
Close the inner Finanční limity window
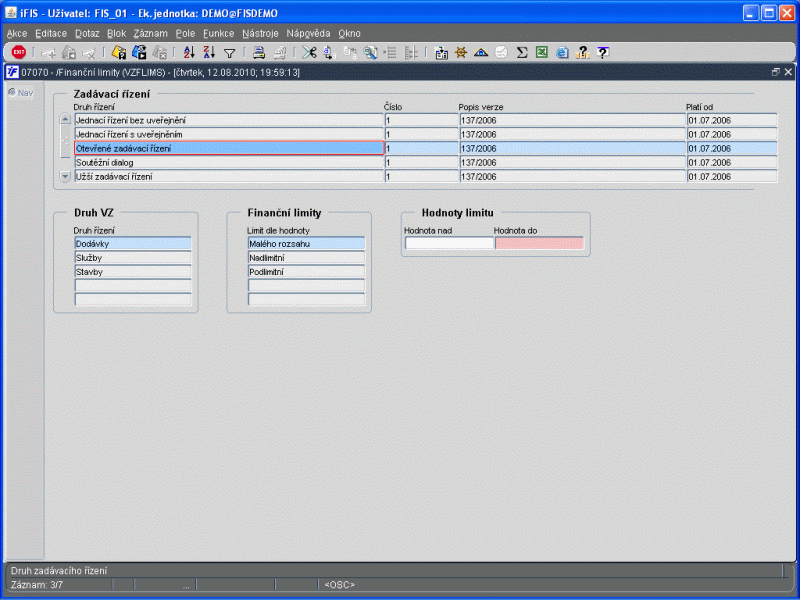tap(788, 72)
